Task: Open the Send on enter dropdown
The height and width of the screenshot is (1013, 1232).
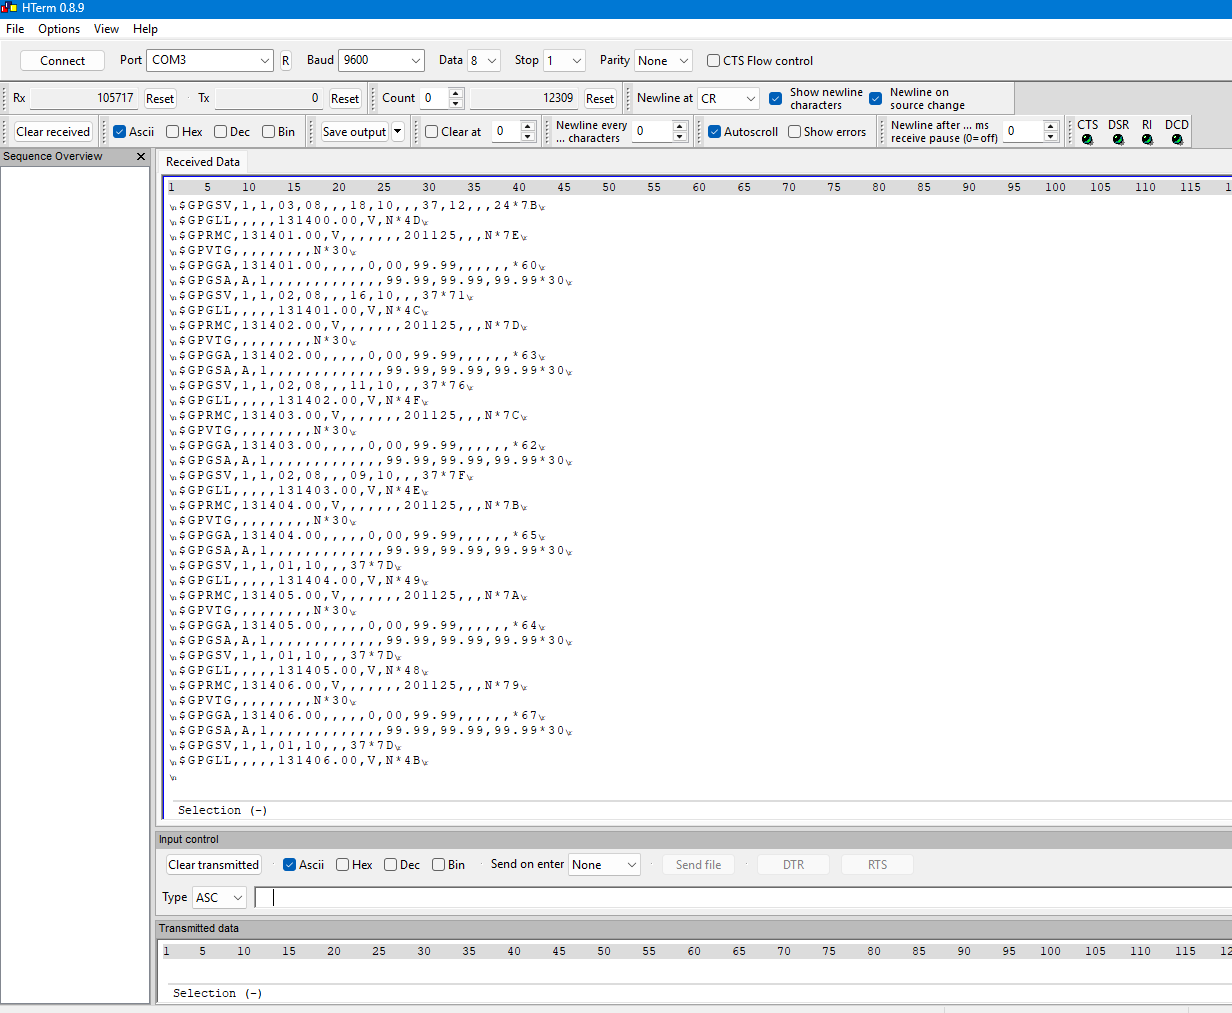Action: coord(604,865)
